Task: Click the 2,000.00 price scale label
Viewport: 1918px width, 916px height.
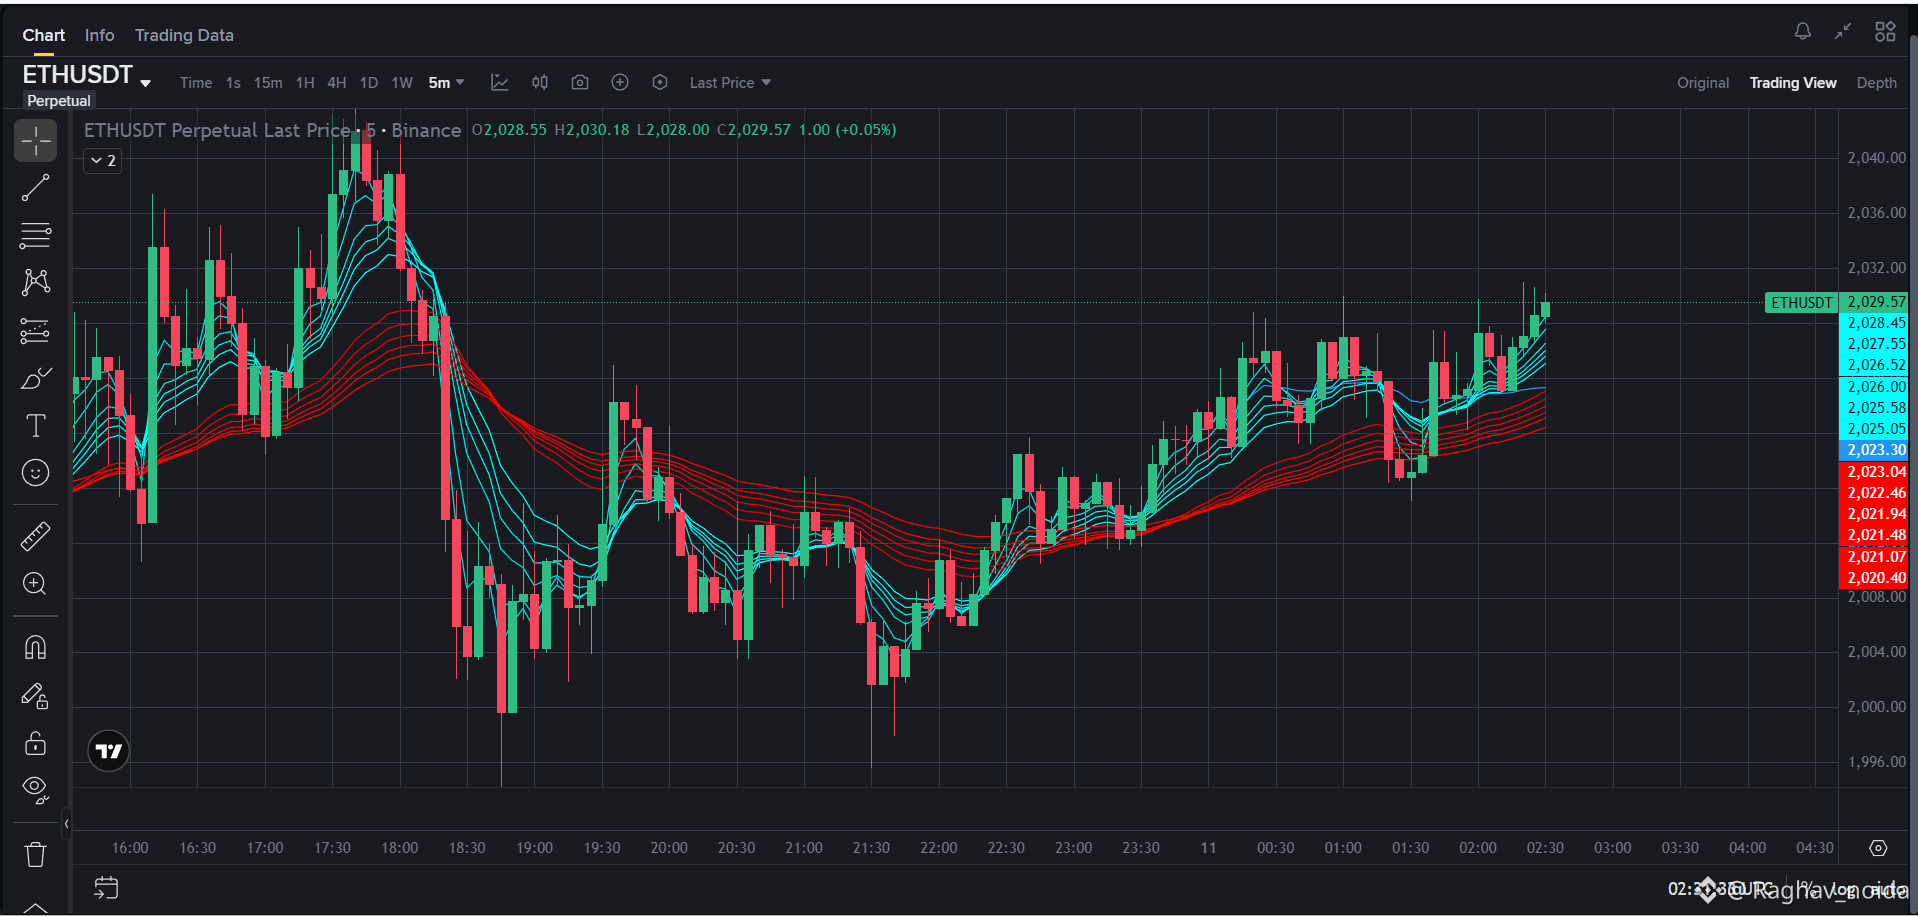Action: pos(1876,707)
